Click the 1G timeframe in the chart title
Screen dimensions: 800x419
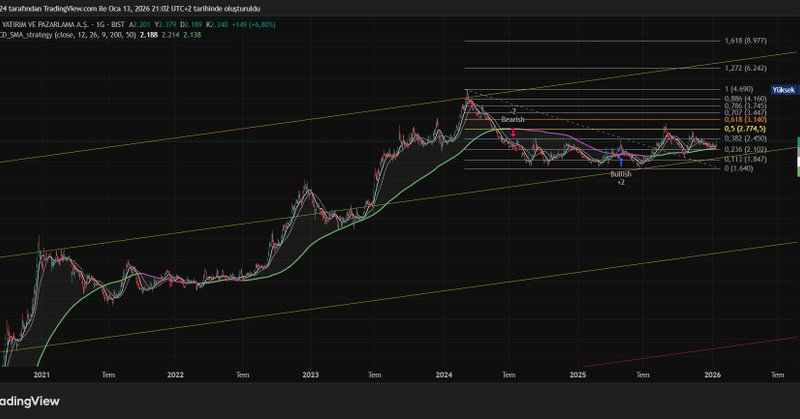[101, 24]
